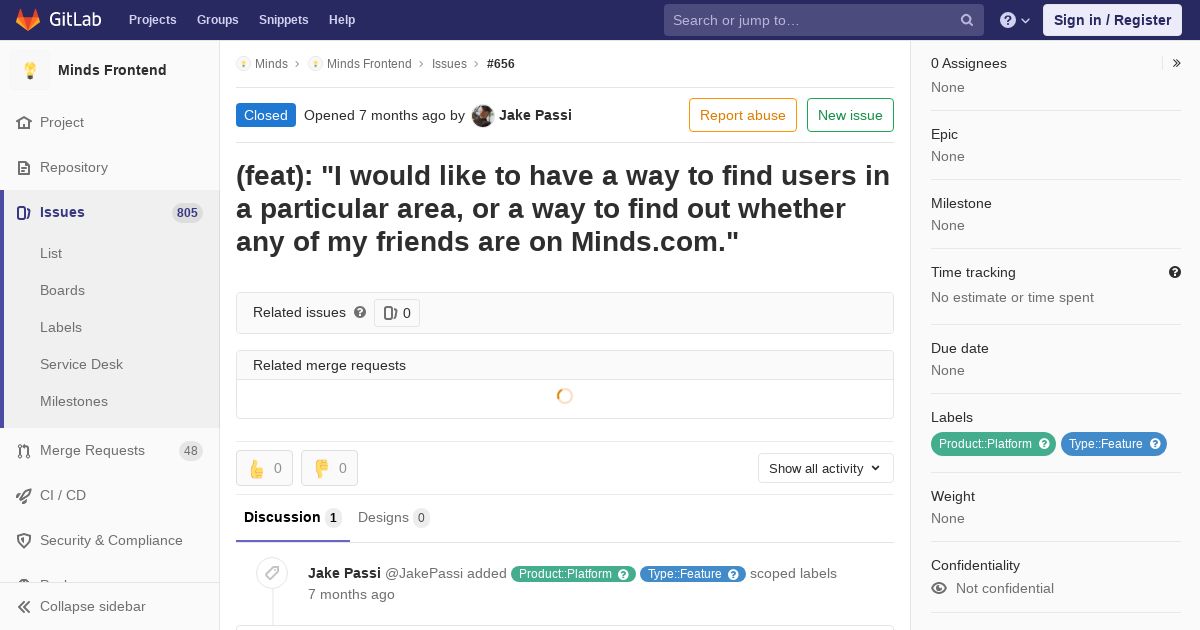Screen dimensions: 1200x630
Task: Click the Merge Requests icon
Action: [x=24, y=450]
